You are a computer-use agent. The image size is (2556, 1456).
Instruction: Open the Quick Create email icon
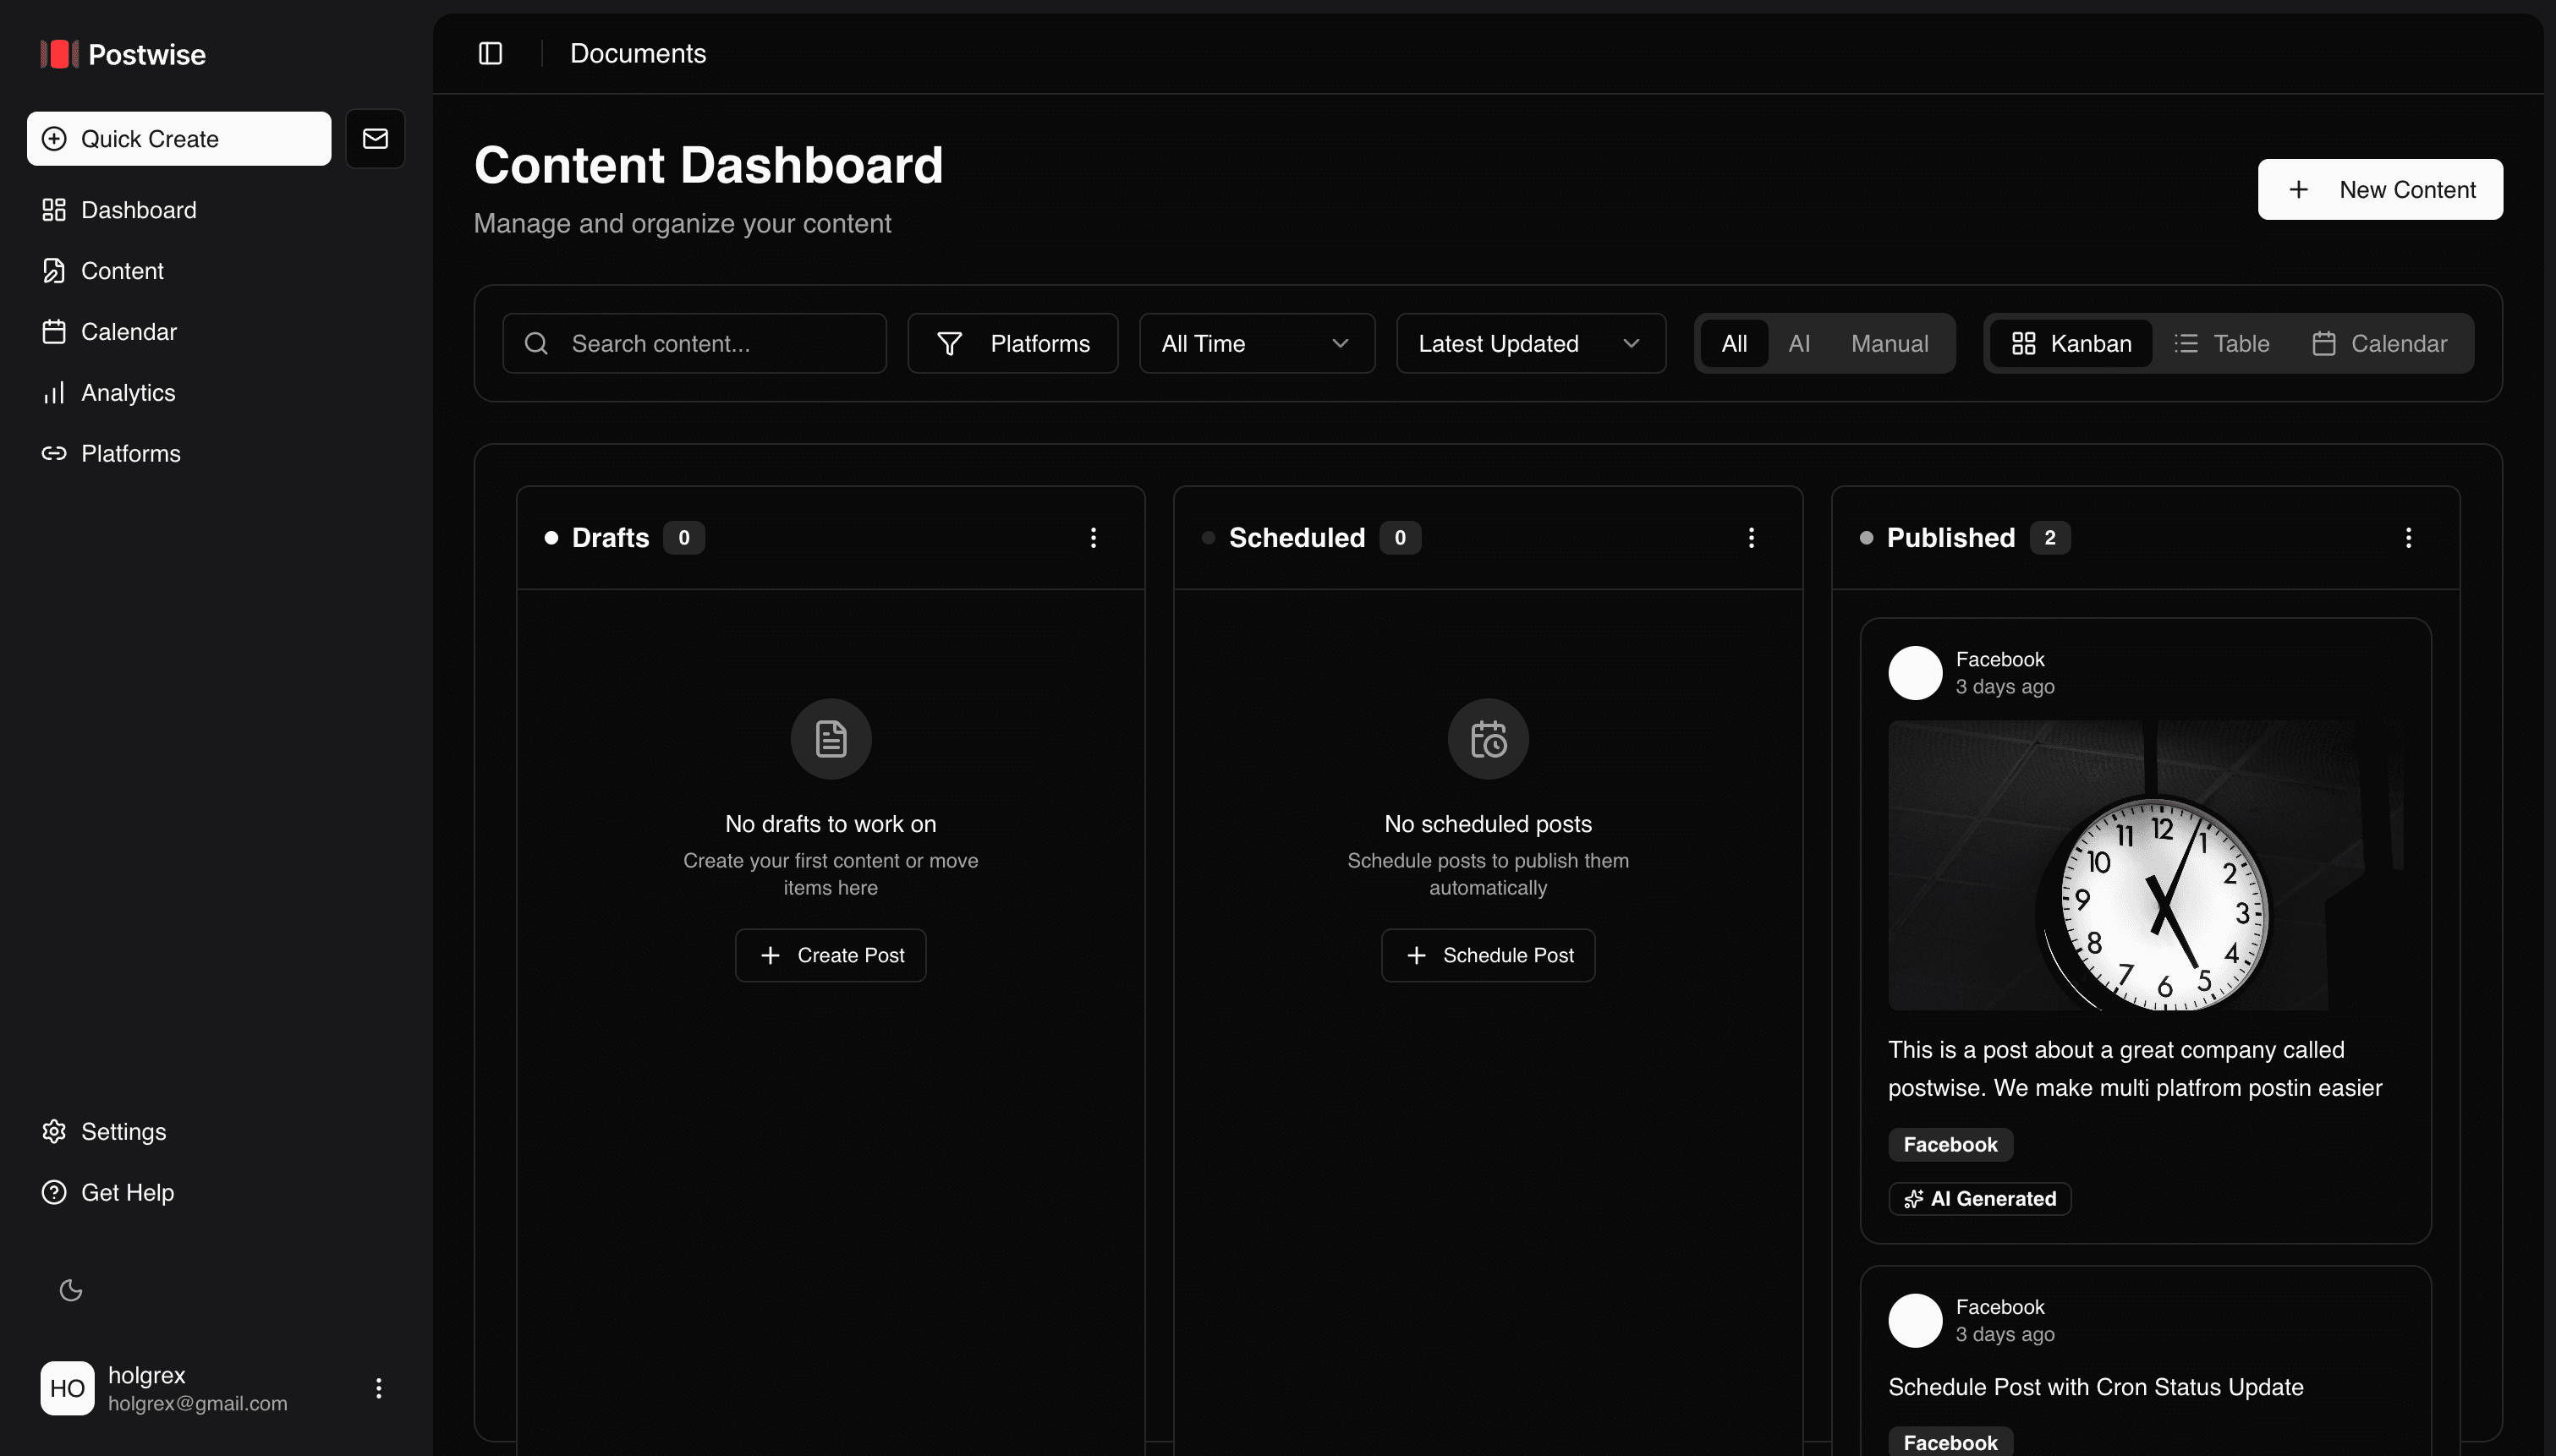point(375,138)
